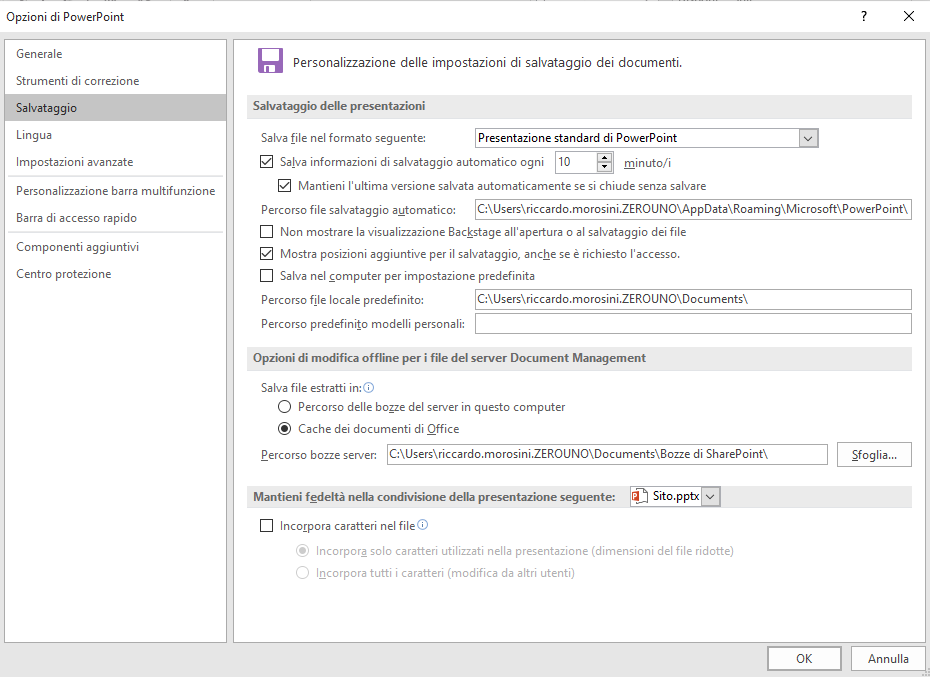Click the Sfoglia... browse button
The width and height of the screenshot is (930, 677).
point(874,455)
